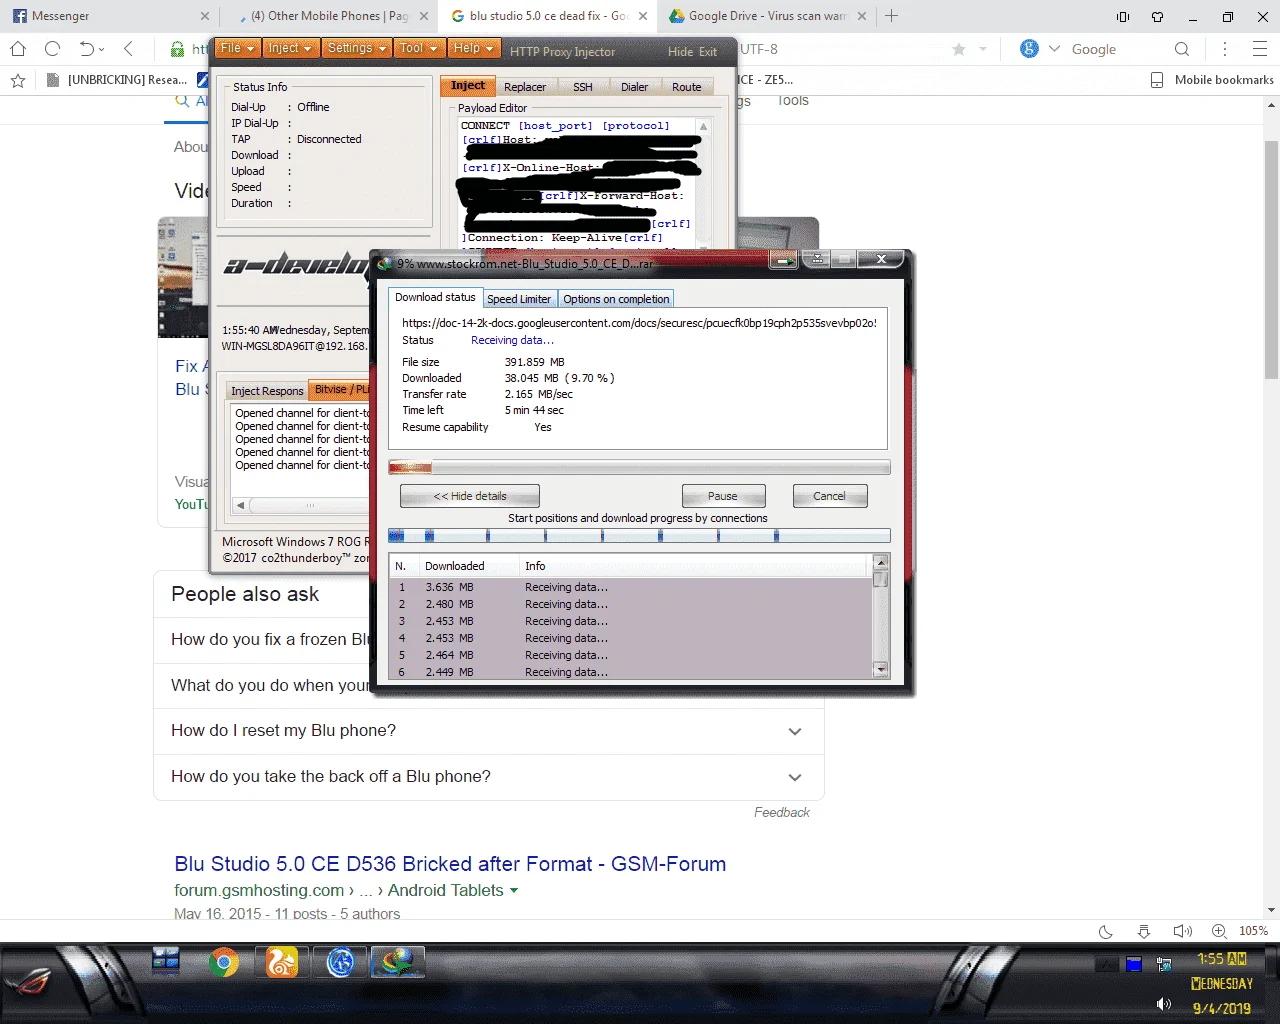Screen dimensions: 1280x1024
Task: Open the Help dropdown menu
Action: (x=473, y=48)
